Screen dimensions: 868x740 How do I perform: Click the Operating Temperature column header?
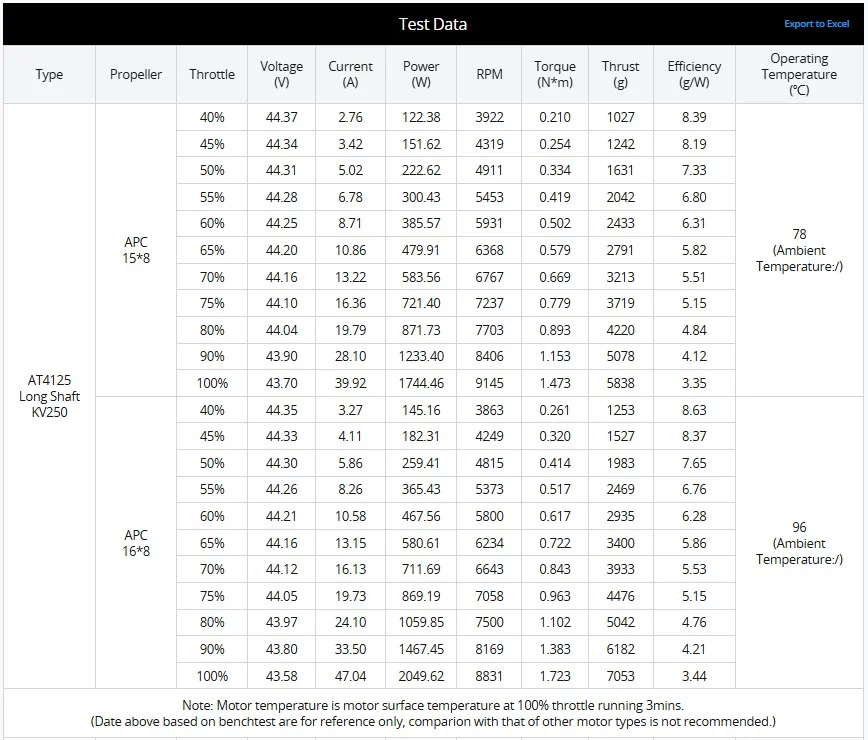pyautogui.click(x=799, y=74)
